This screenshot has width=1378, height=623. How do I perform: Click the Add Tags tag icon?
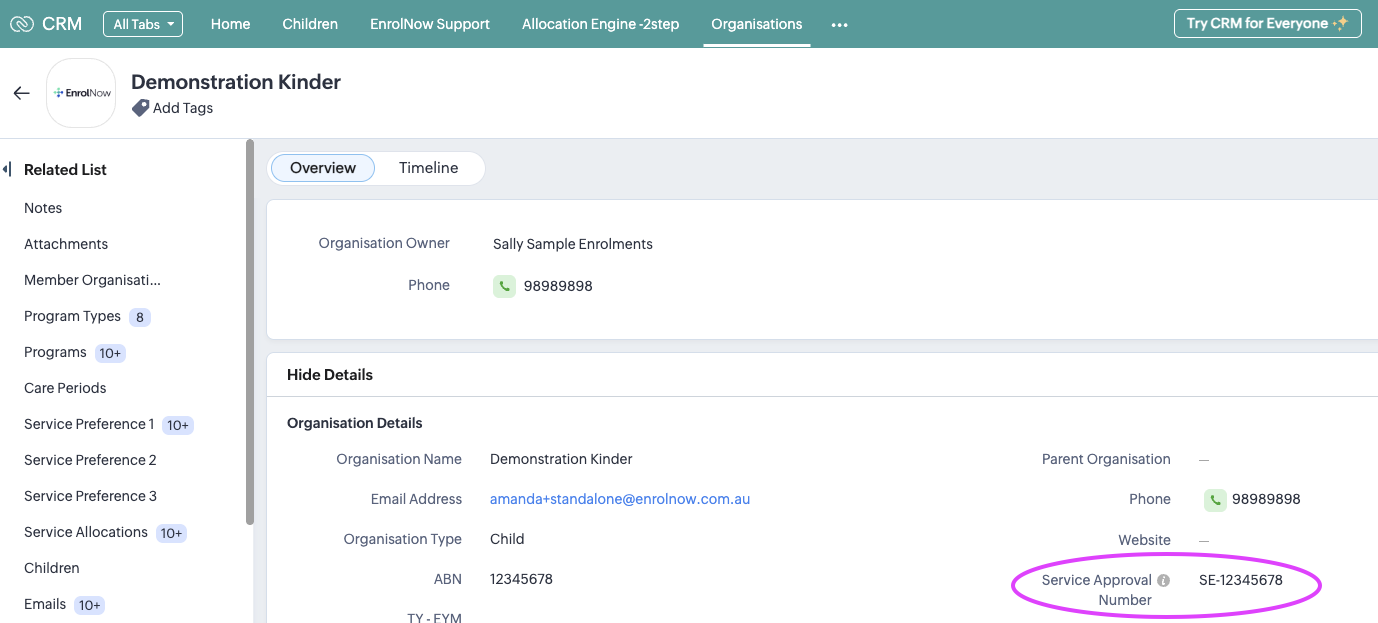(x=140, y=108)
